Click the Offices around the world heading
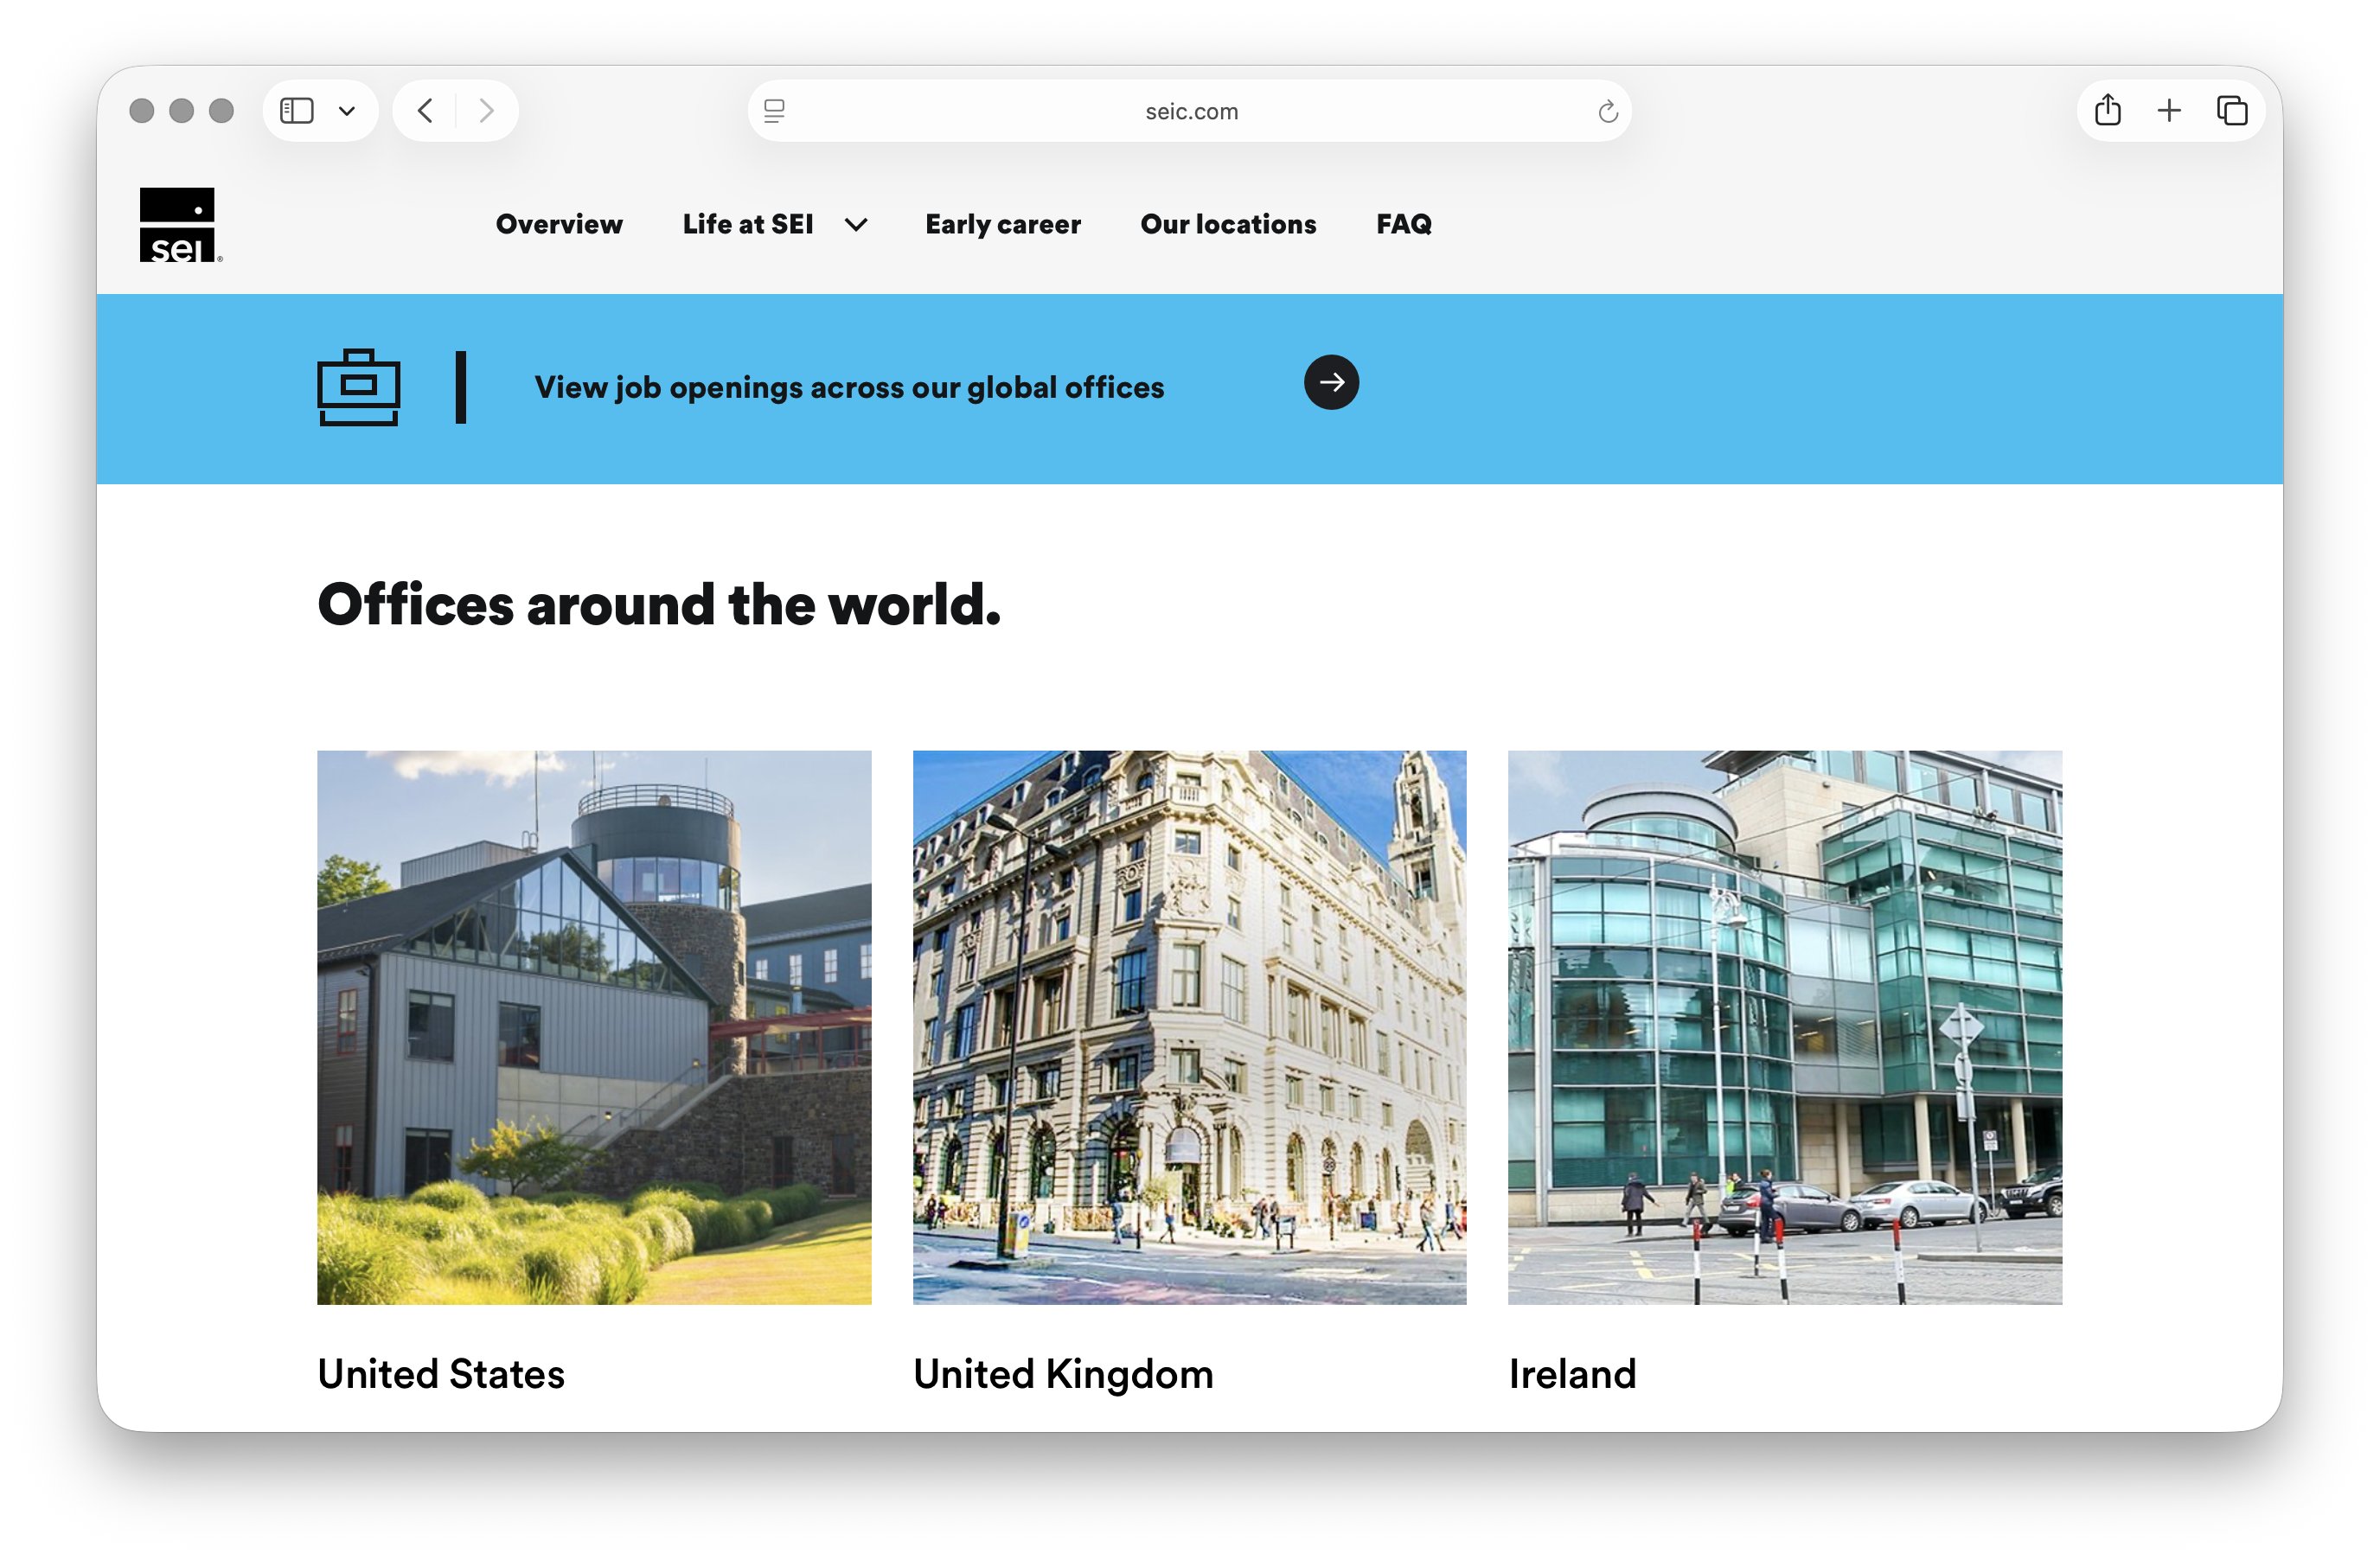Viewport: 2380px width, 1560px height. pyautogui.click(x=659, y=605)
